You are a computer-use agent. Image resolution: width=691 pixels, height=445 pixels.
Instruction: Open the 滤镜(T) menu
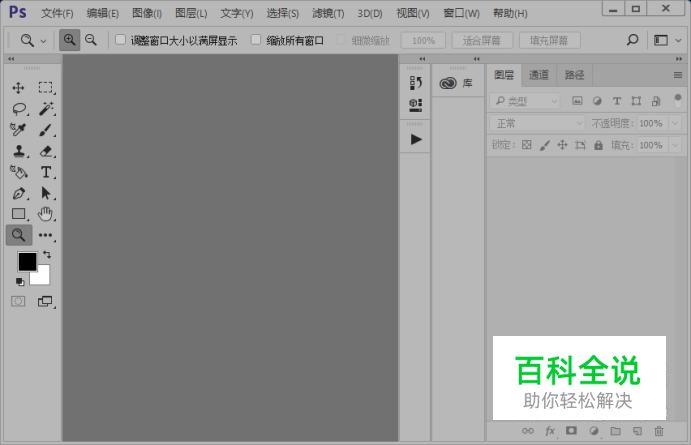click(x=328, y=13)
